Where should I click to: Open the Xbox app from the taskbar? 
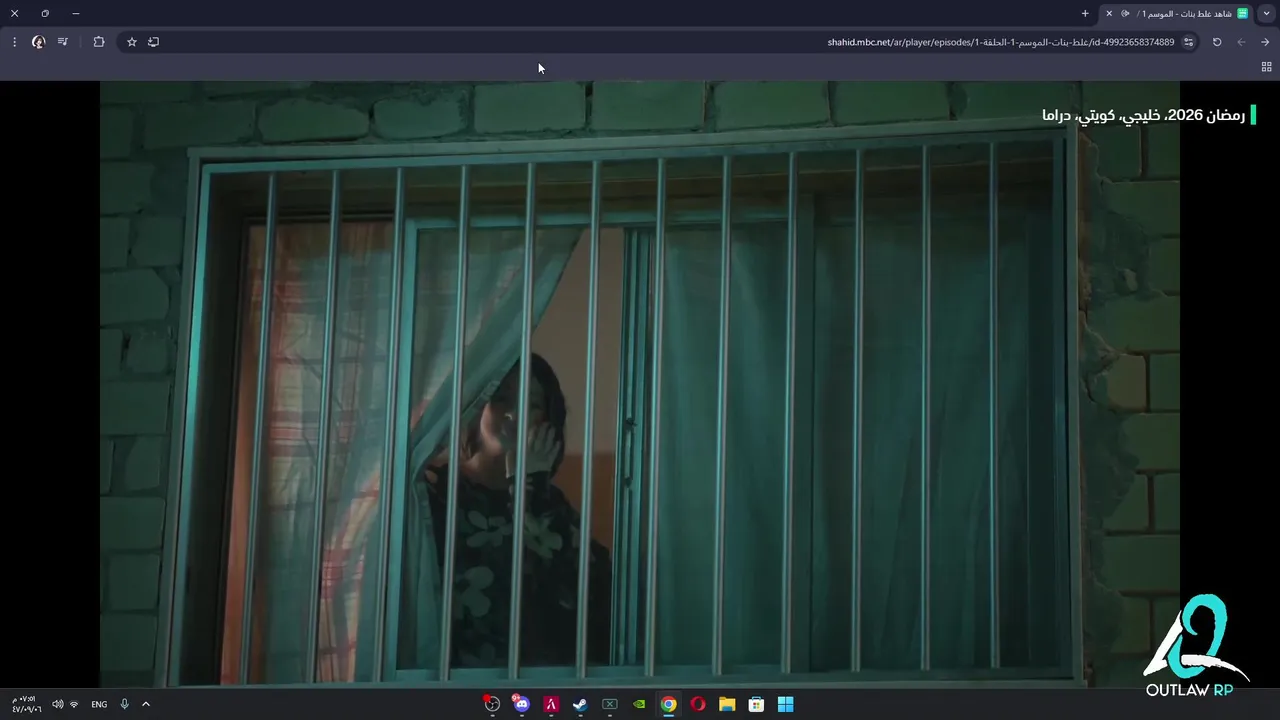pos(609,704)
